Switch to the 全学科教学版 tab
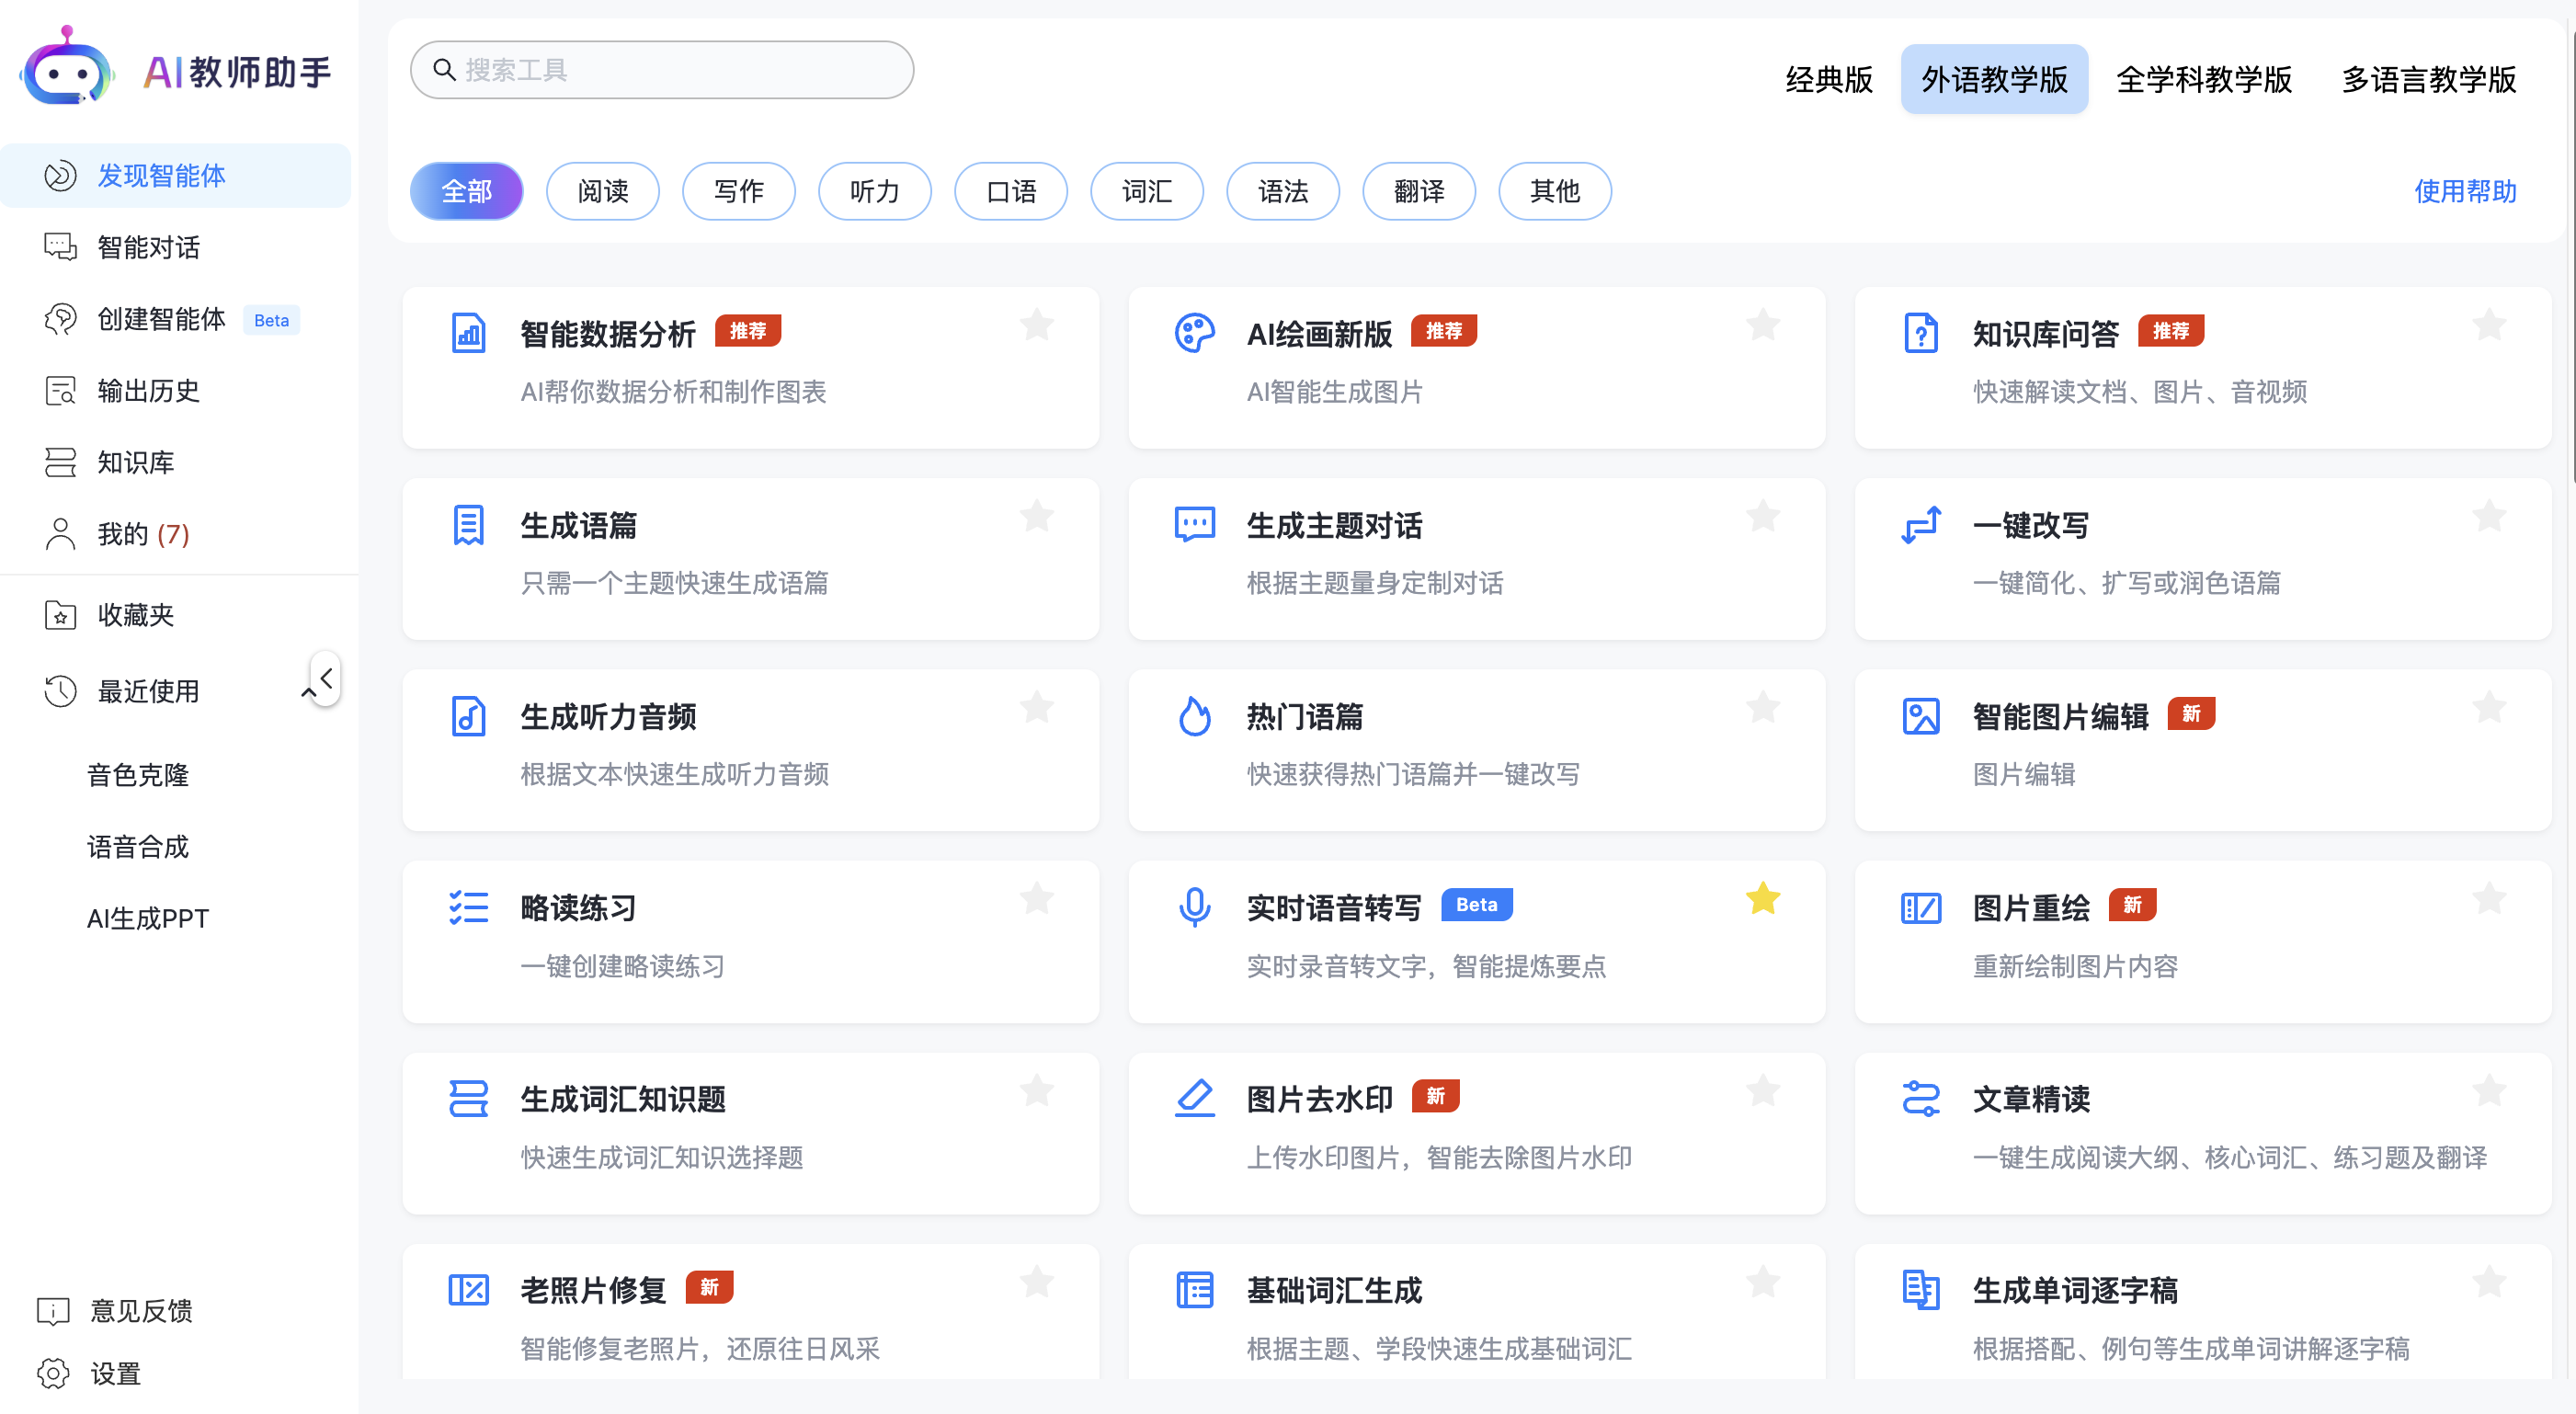Image resolution: width=2576 pixels, height=1414 pixels. tap(2203, 79)
